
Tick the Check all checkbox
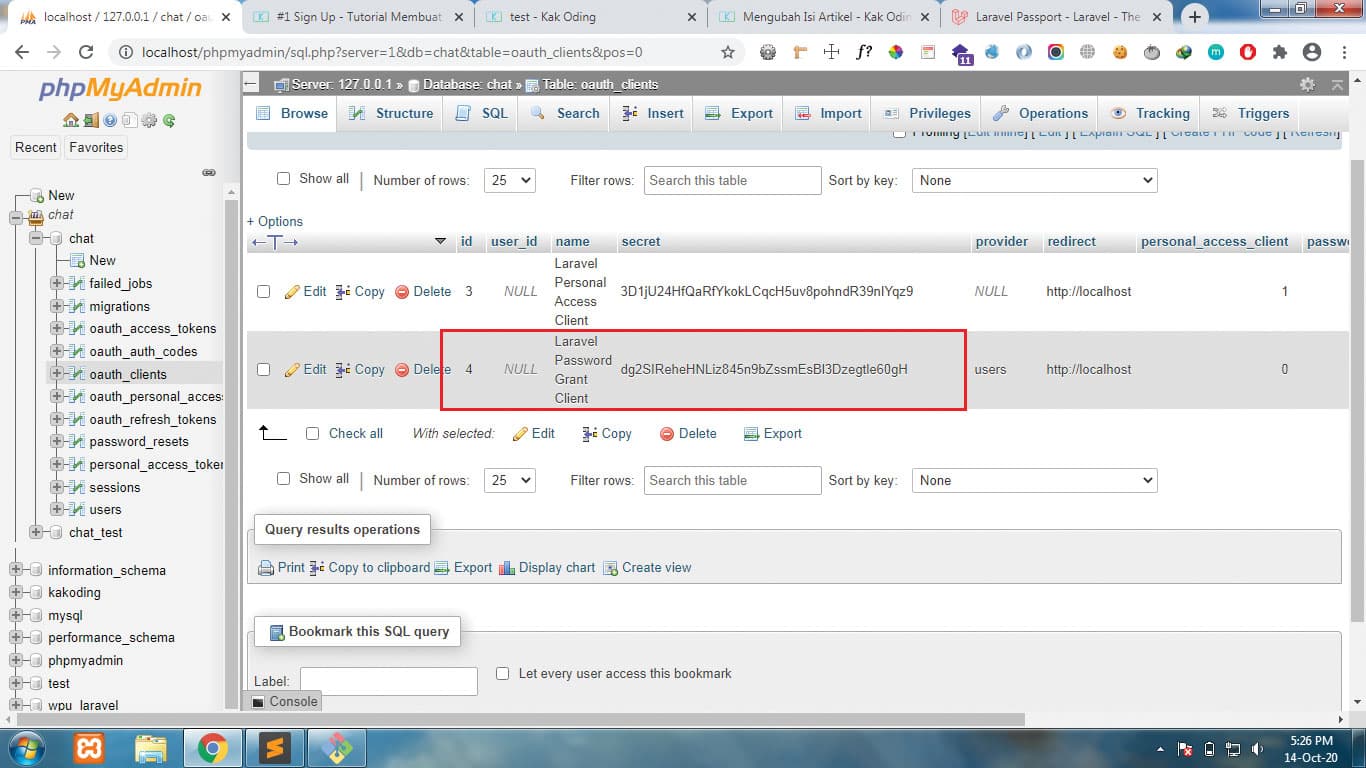312,434
